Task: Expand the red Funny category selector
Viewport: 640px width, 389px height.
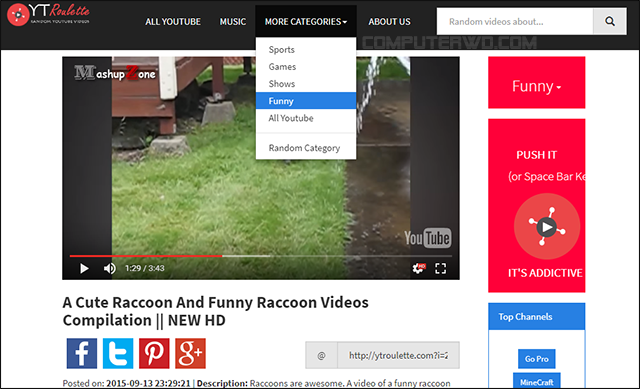Action: click(536, 82)
